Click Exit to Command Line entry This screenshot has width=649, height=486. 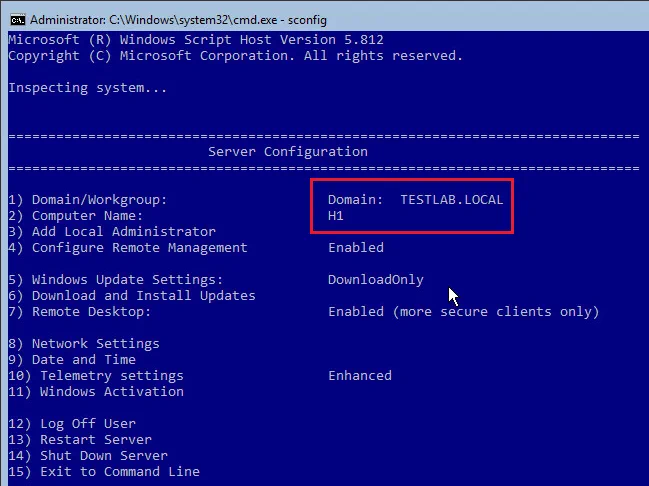coord(104,472)
